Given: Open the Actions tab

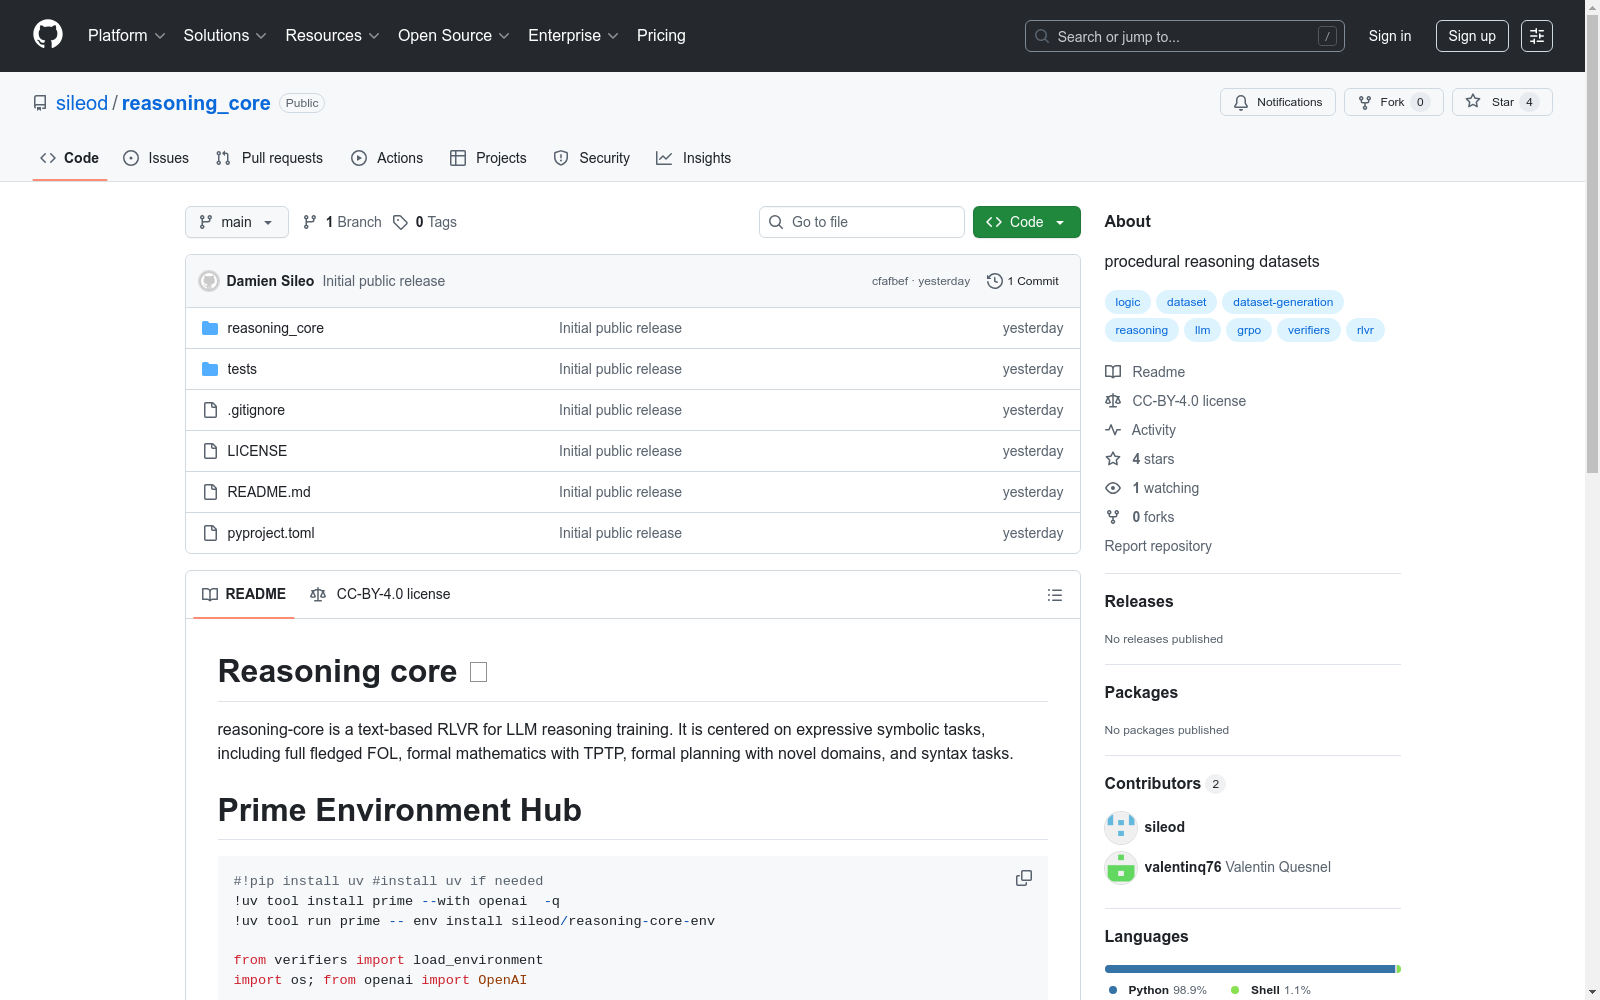Looking at the screenshot, I should (387, 158).
